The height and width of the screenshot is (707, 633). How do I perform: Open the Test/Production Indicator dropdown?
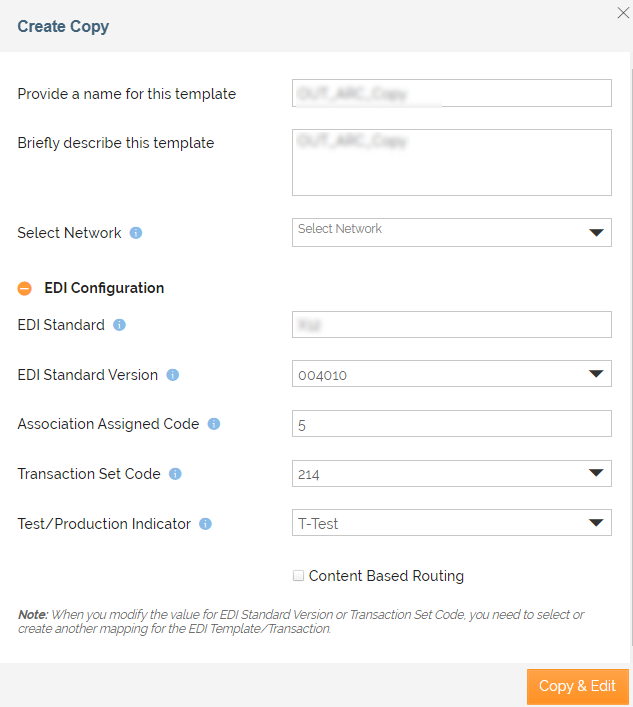coord(451,523)
